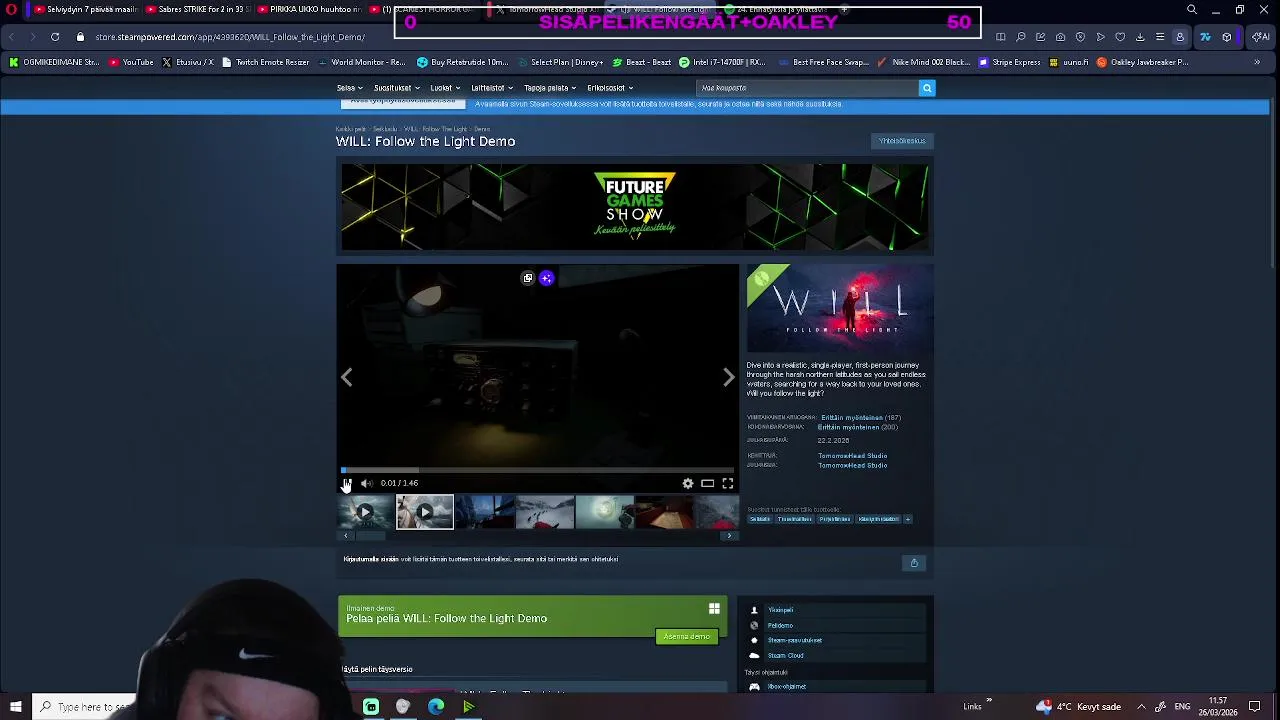Viewport: 1280px width, 720px height.
Task: Click the Asenna demo button
Action: [687, 637]
